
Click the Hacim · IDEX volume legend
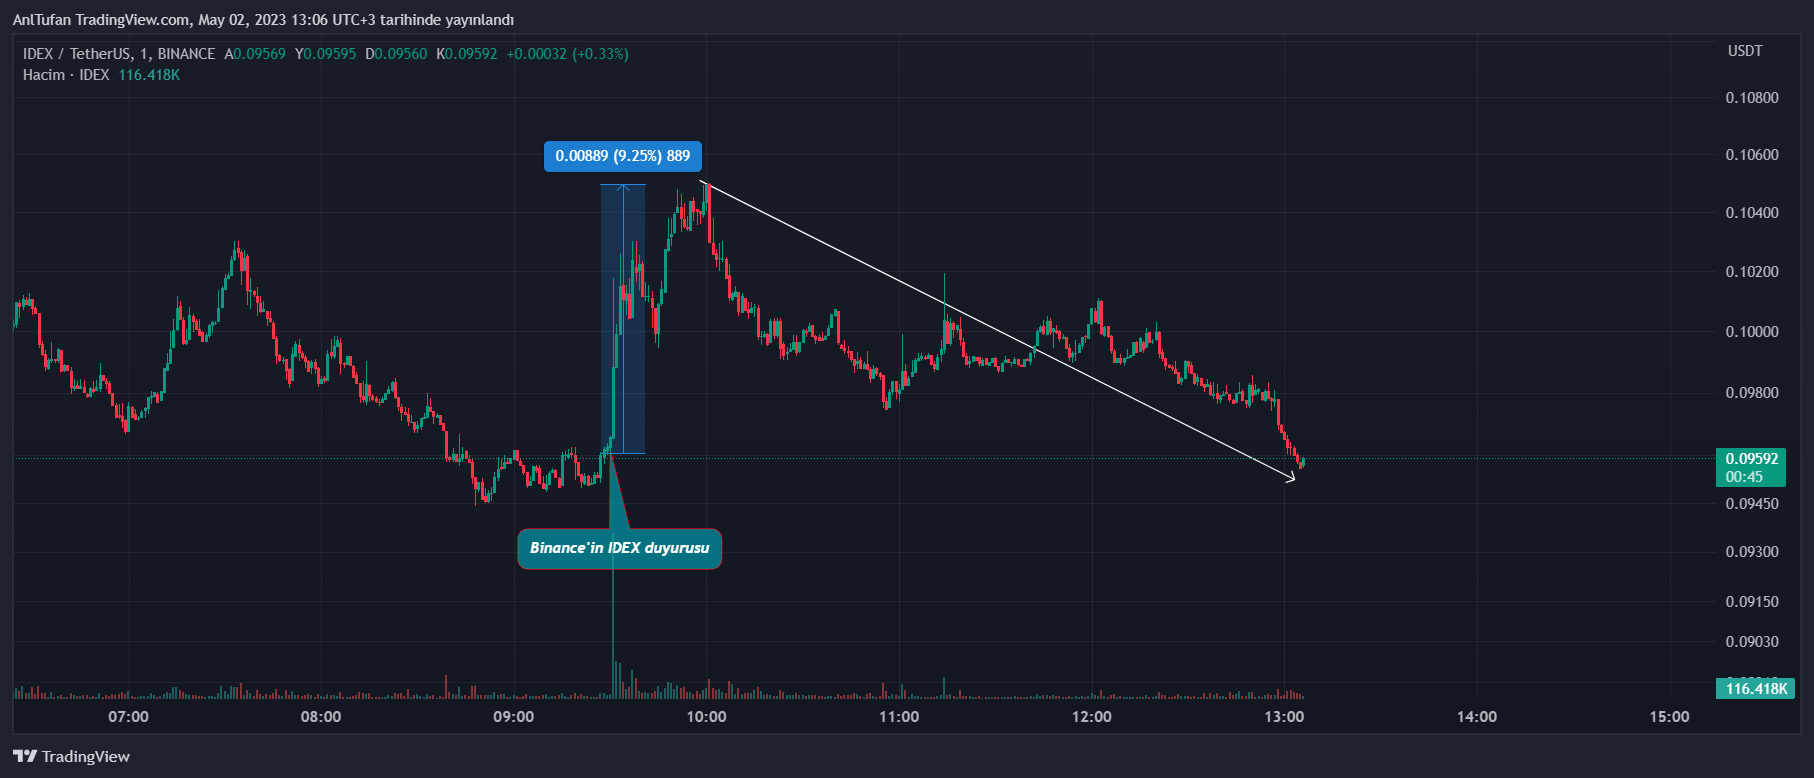click(66, 75)
